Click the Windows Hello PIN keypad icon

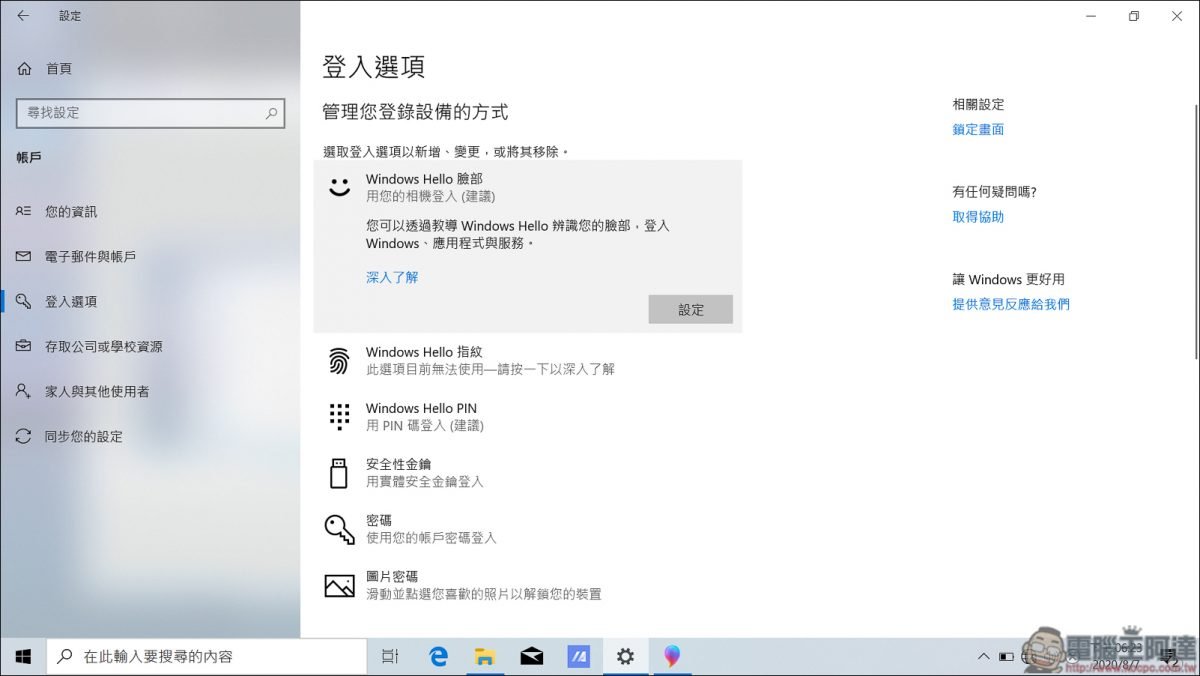(x=339, y=416)
